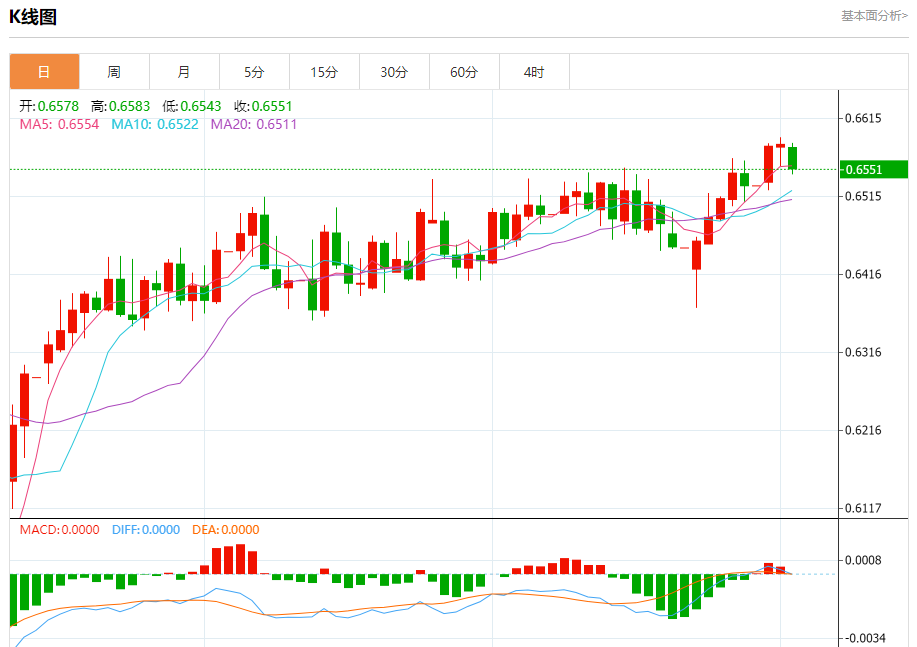This screenshot has width=917, height=647.
Task: Open the 基本面分析 link
Action: pos(874,16)
